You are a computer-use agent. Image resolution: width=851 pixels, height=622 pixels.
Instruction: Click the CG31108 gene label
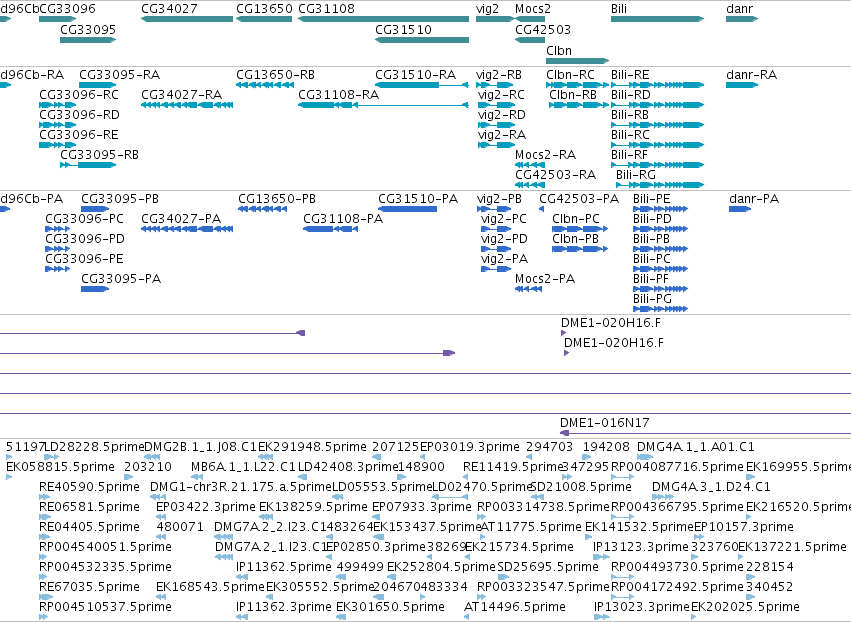tap(326, 9)
